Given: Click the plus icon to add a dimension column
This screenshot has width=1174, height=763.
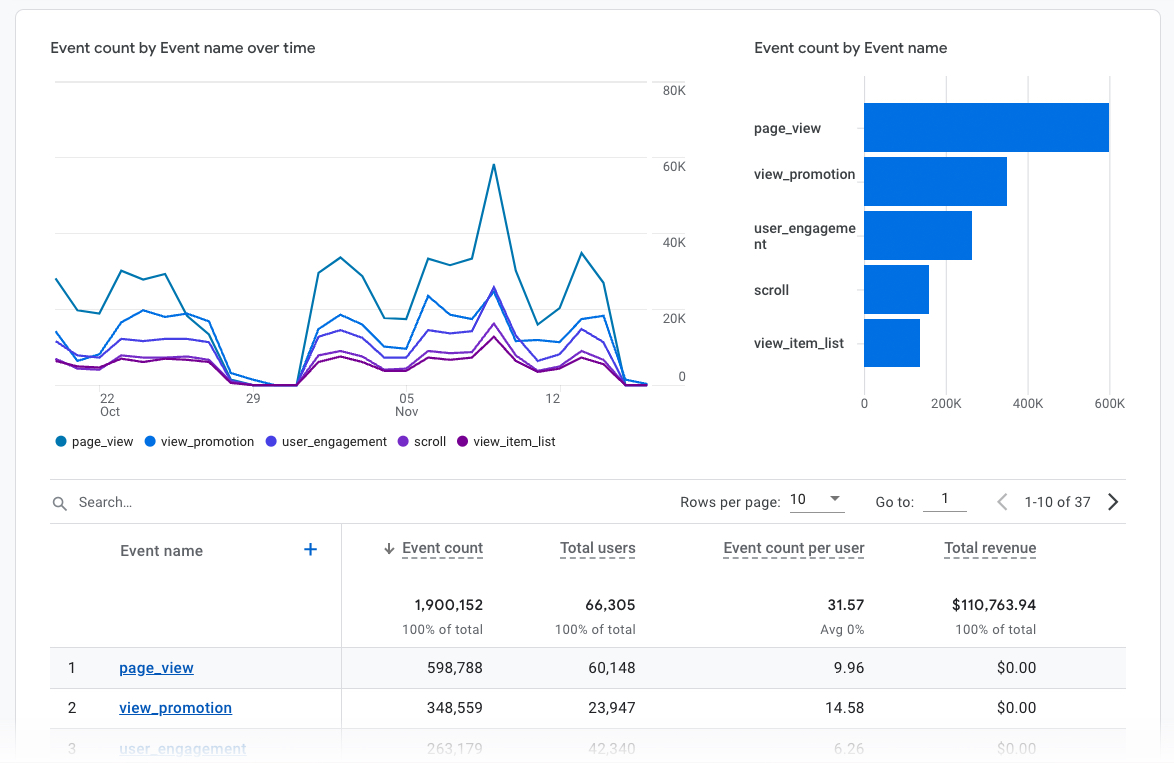Looking at the screenshot, I should (310, 549).
